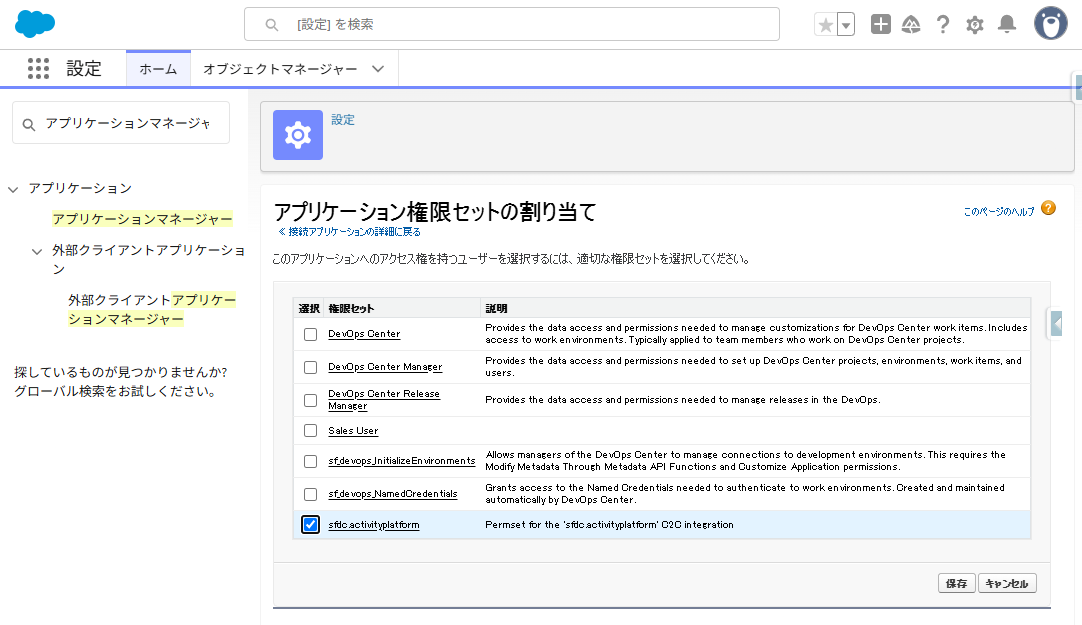The width and height of the screenshot is (1082, 625).
Task: Click the アプリケーション権限セットの割り当て heading
Action: point(435,211)
